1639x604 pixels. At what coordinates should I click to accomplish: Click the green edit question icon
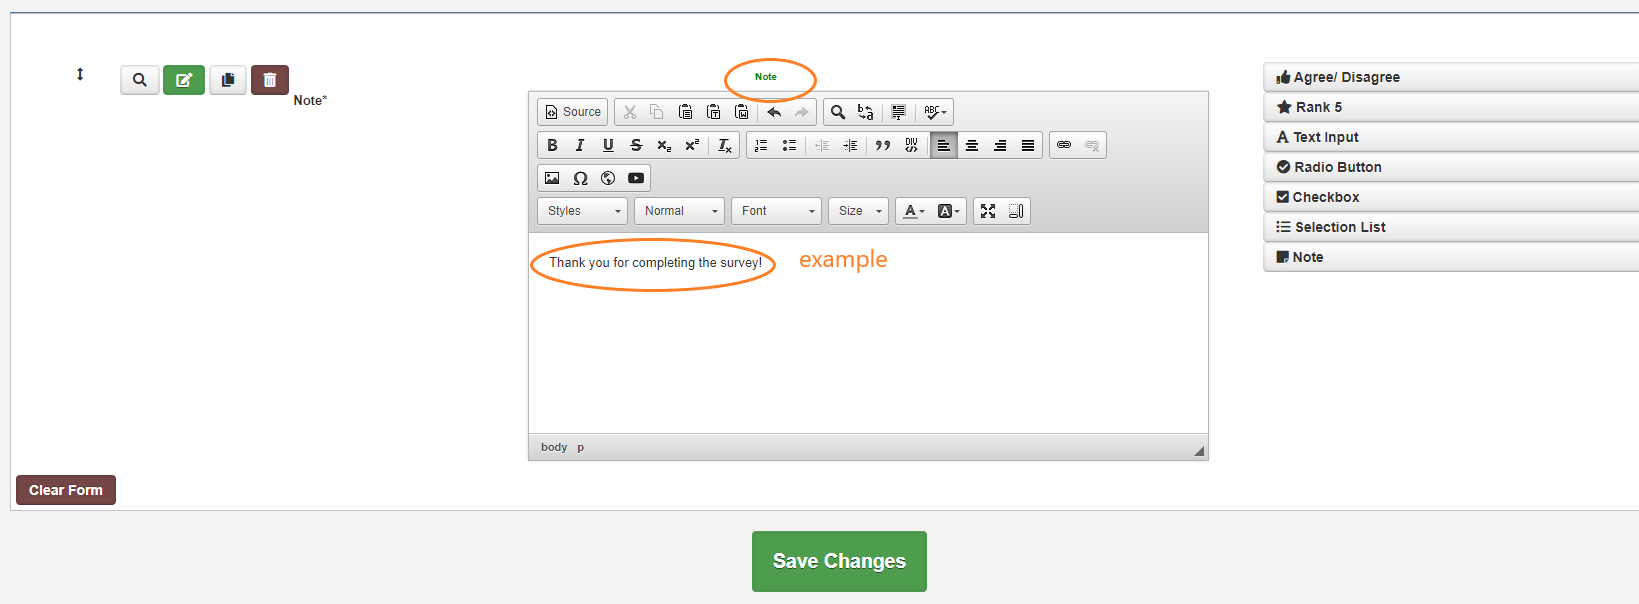pos(184,80)
